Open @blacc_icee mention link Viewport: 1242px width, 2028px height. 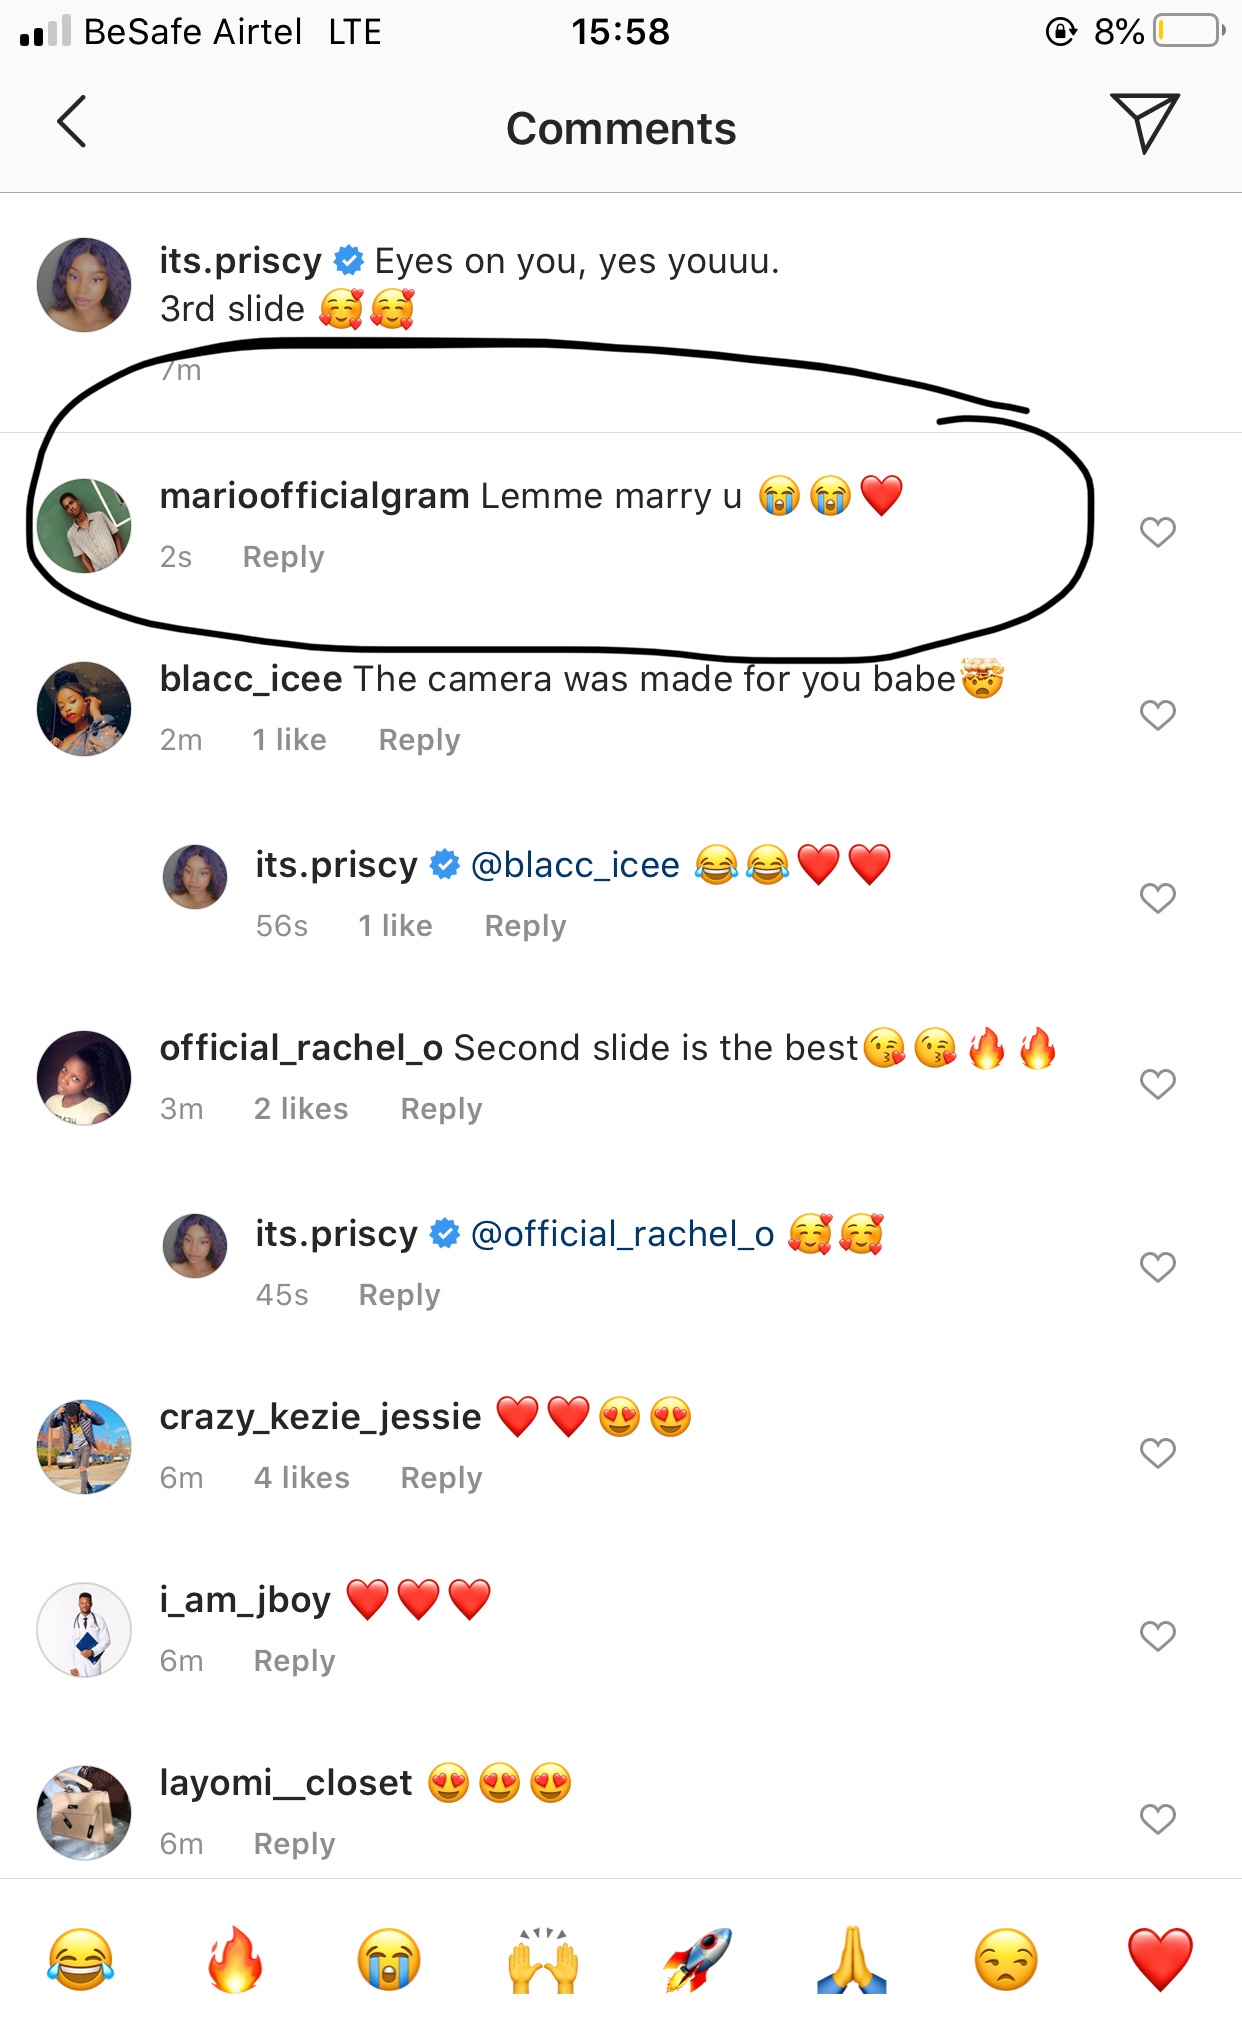(575, 865)
